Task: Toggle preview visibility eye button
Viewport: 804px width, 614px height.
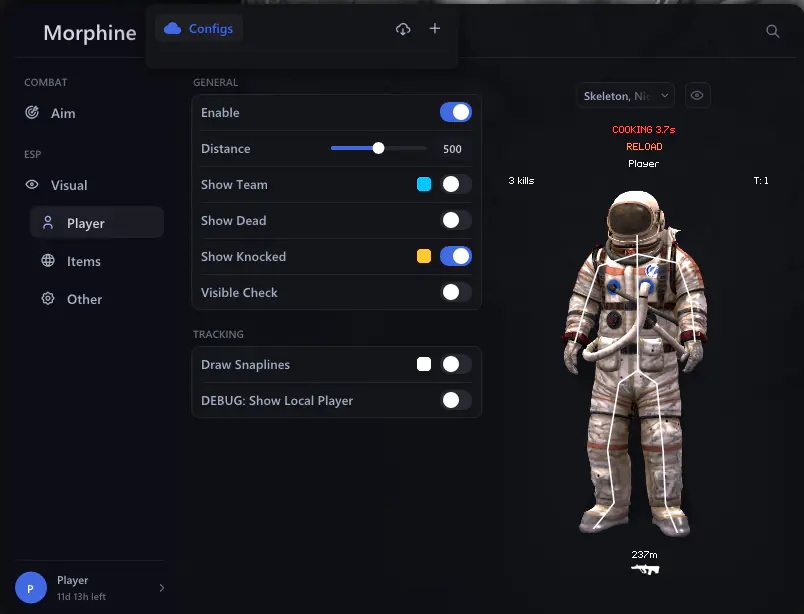Action: pyautogui.click(x=697, y=95)
